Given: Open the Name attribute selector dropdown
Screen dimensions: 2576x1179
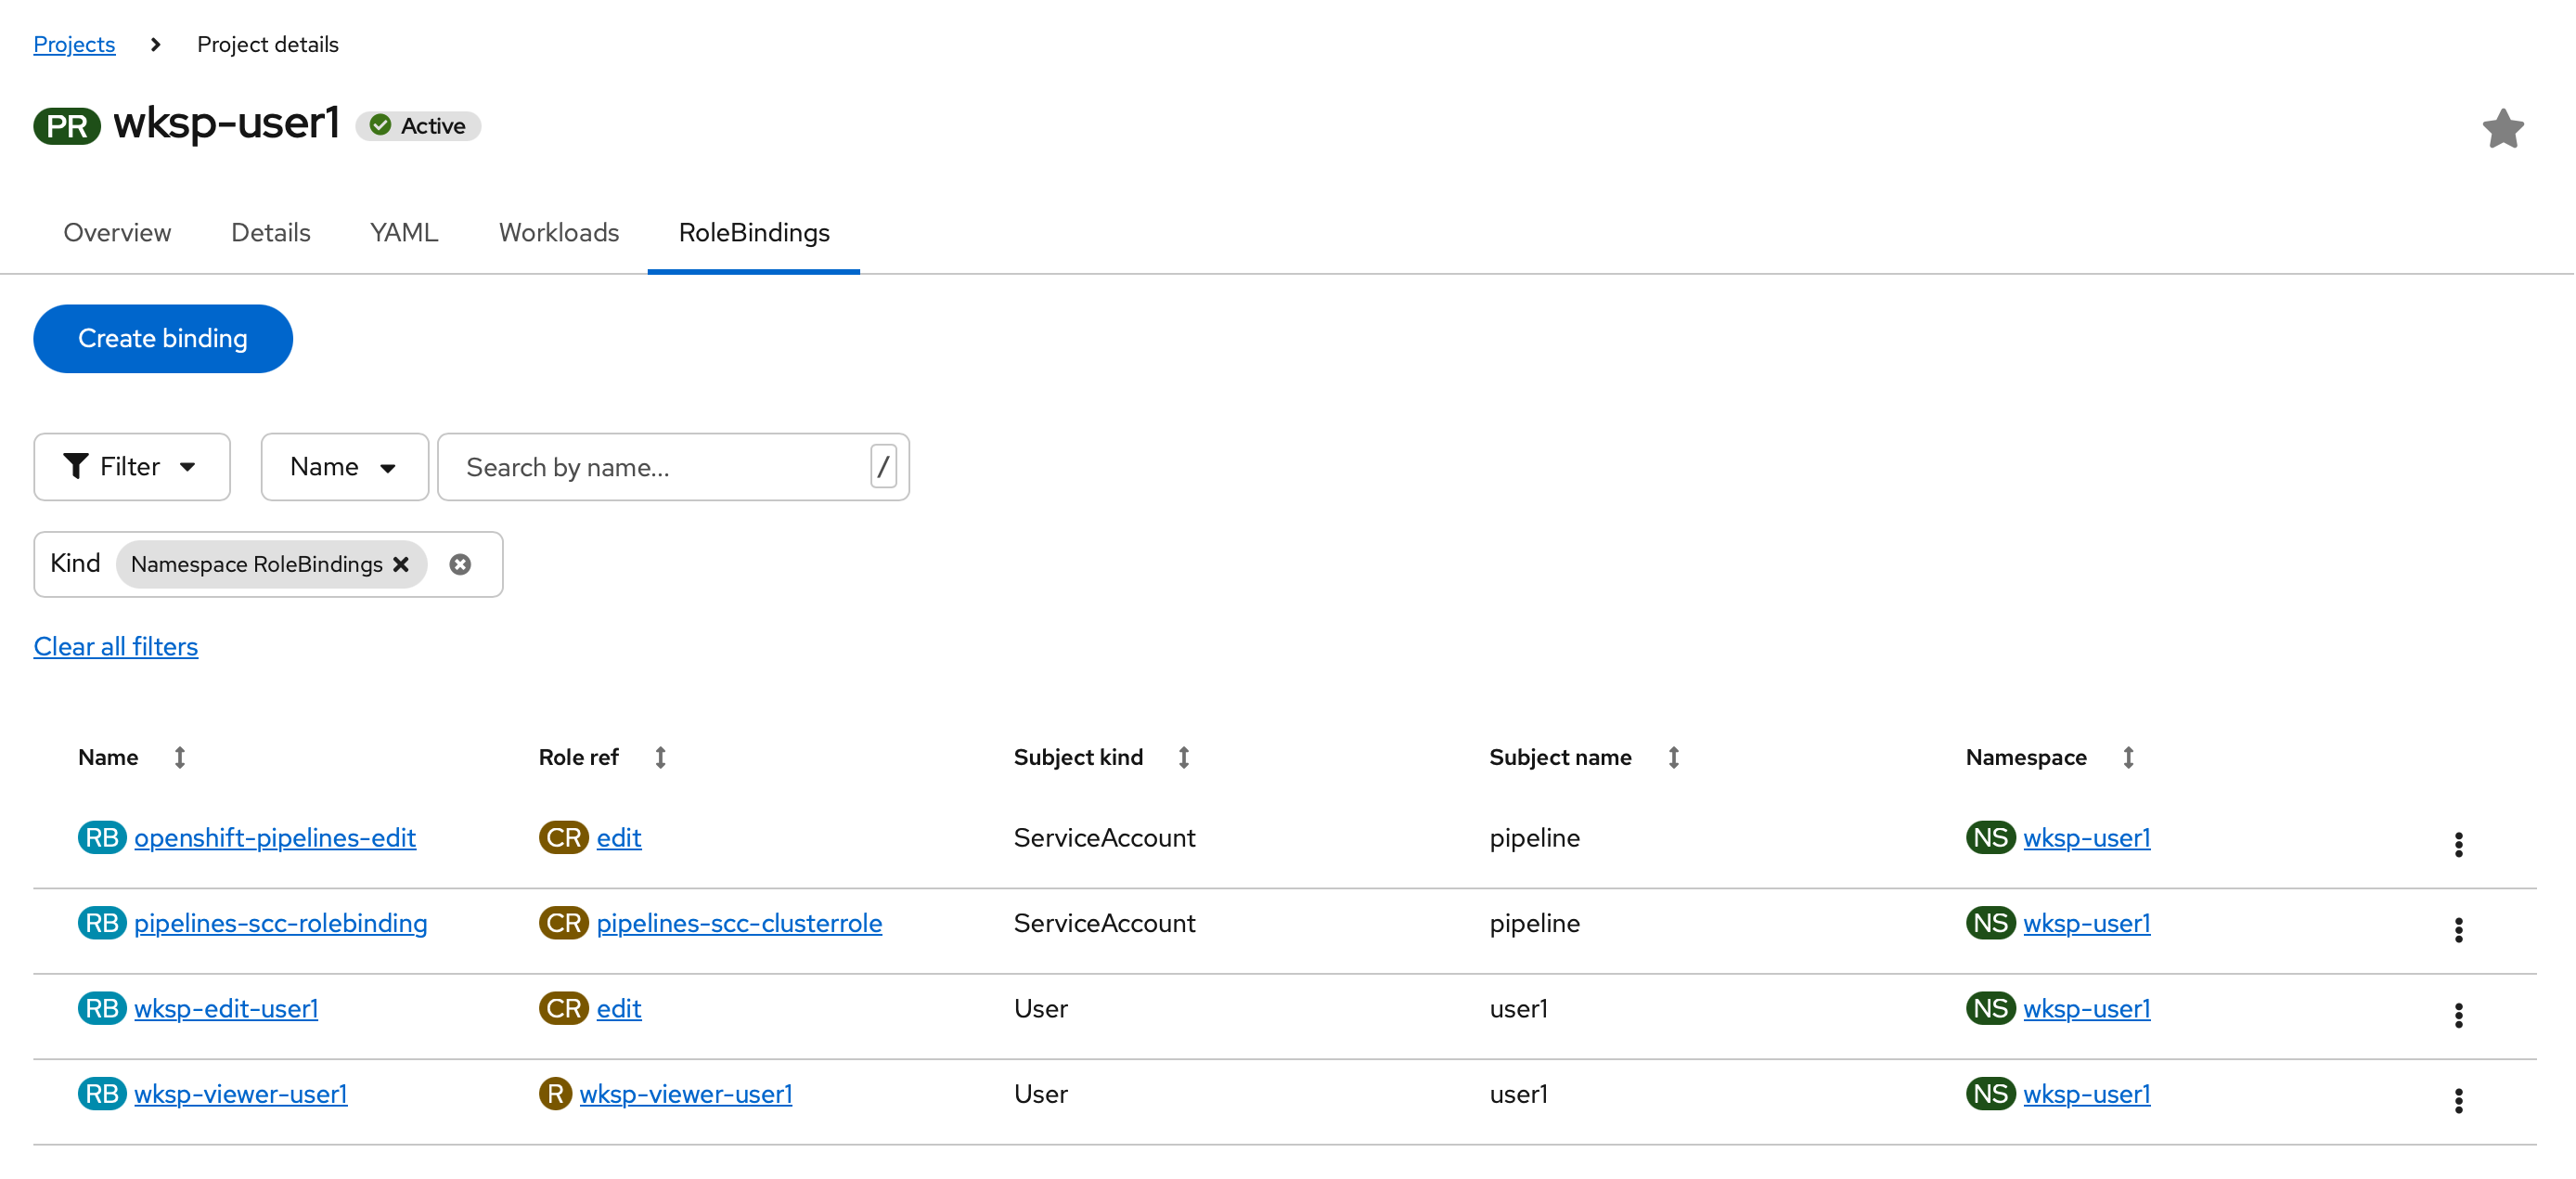Looking at the screenshot, I should pyautogui.click(x=343, y=466).
